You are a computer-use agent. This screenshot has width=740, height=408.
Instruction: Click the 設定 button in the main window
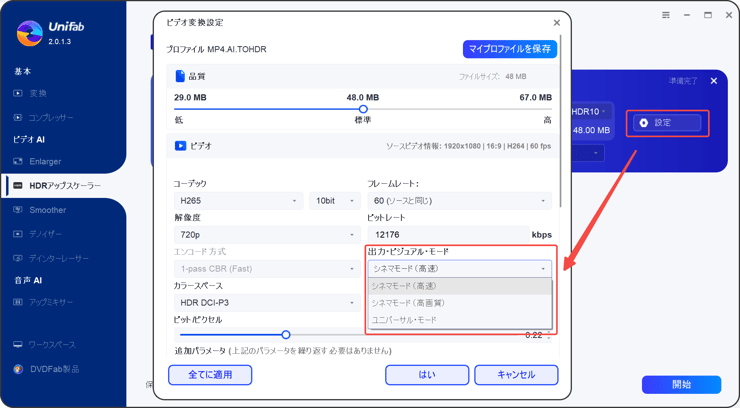pos(667,123)
